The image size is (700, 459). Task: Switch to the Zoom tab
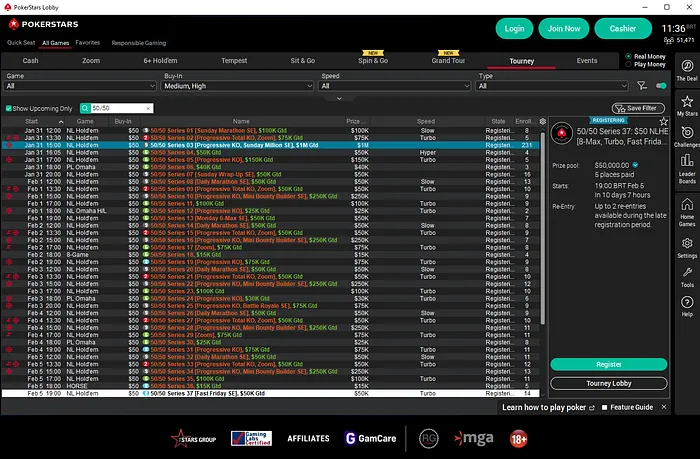click(x=91, y=61)
